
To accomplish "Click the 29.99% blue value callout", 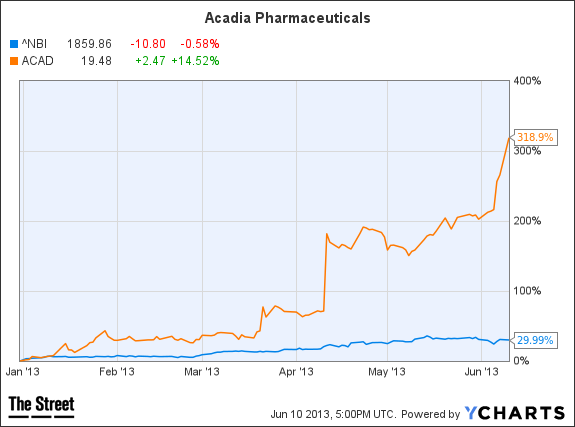I will (535, 340).
